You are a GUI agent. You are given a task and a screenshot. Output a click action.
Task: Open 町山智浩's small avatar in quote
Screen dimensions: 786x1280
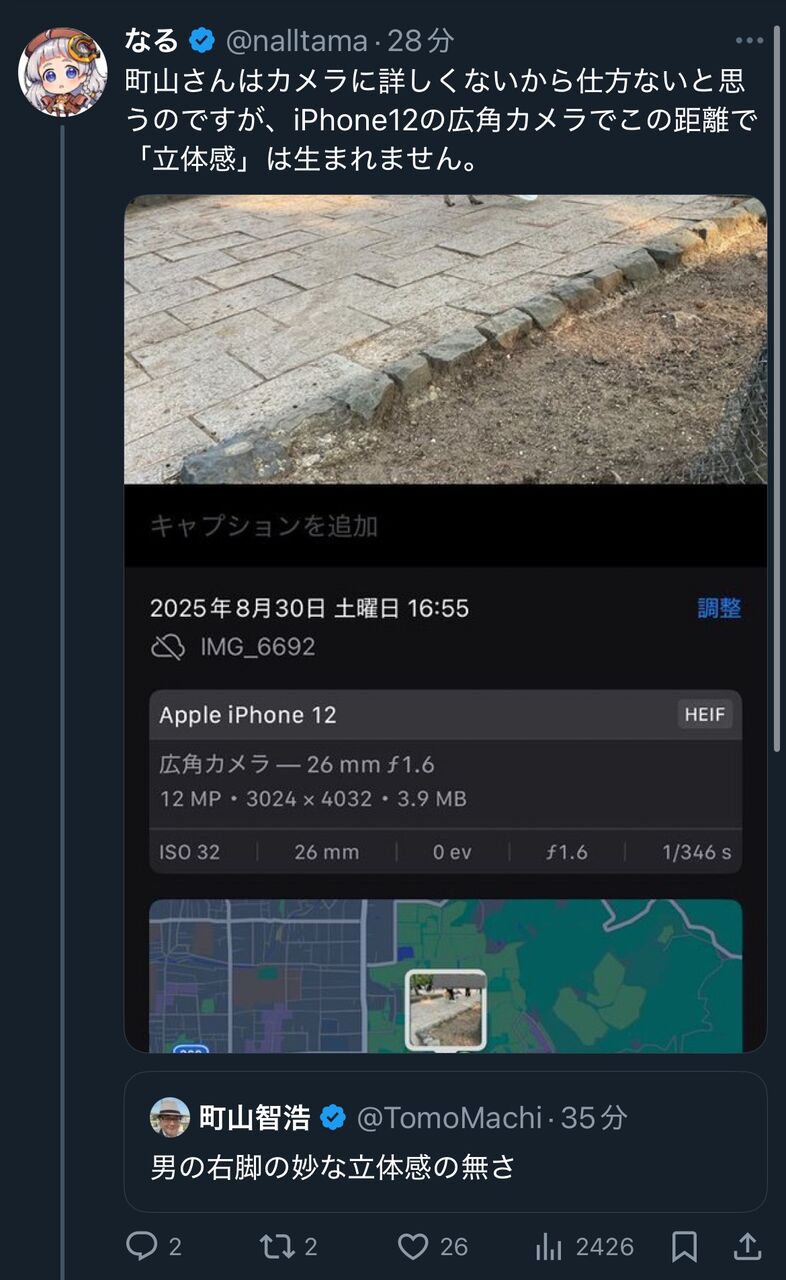(170, 1117)
